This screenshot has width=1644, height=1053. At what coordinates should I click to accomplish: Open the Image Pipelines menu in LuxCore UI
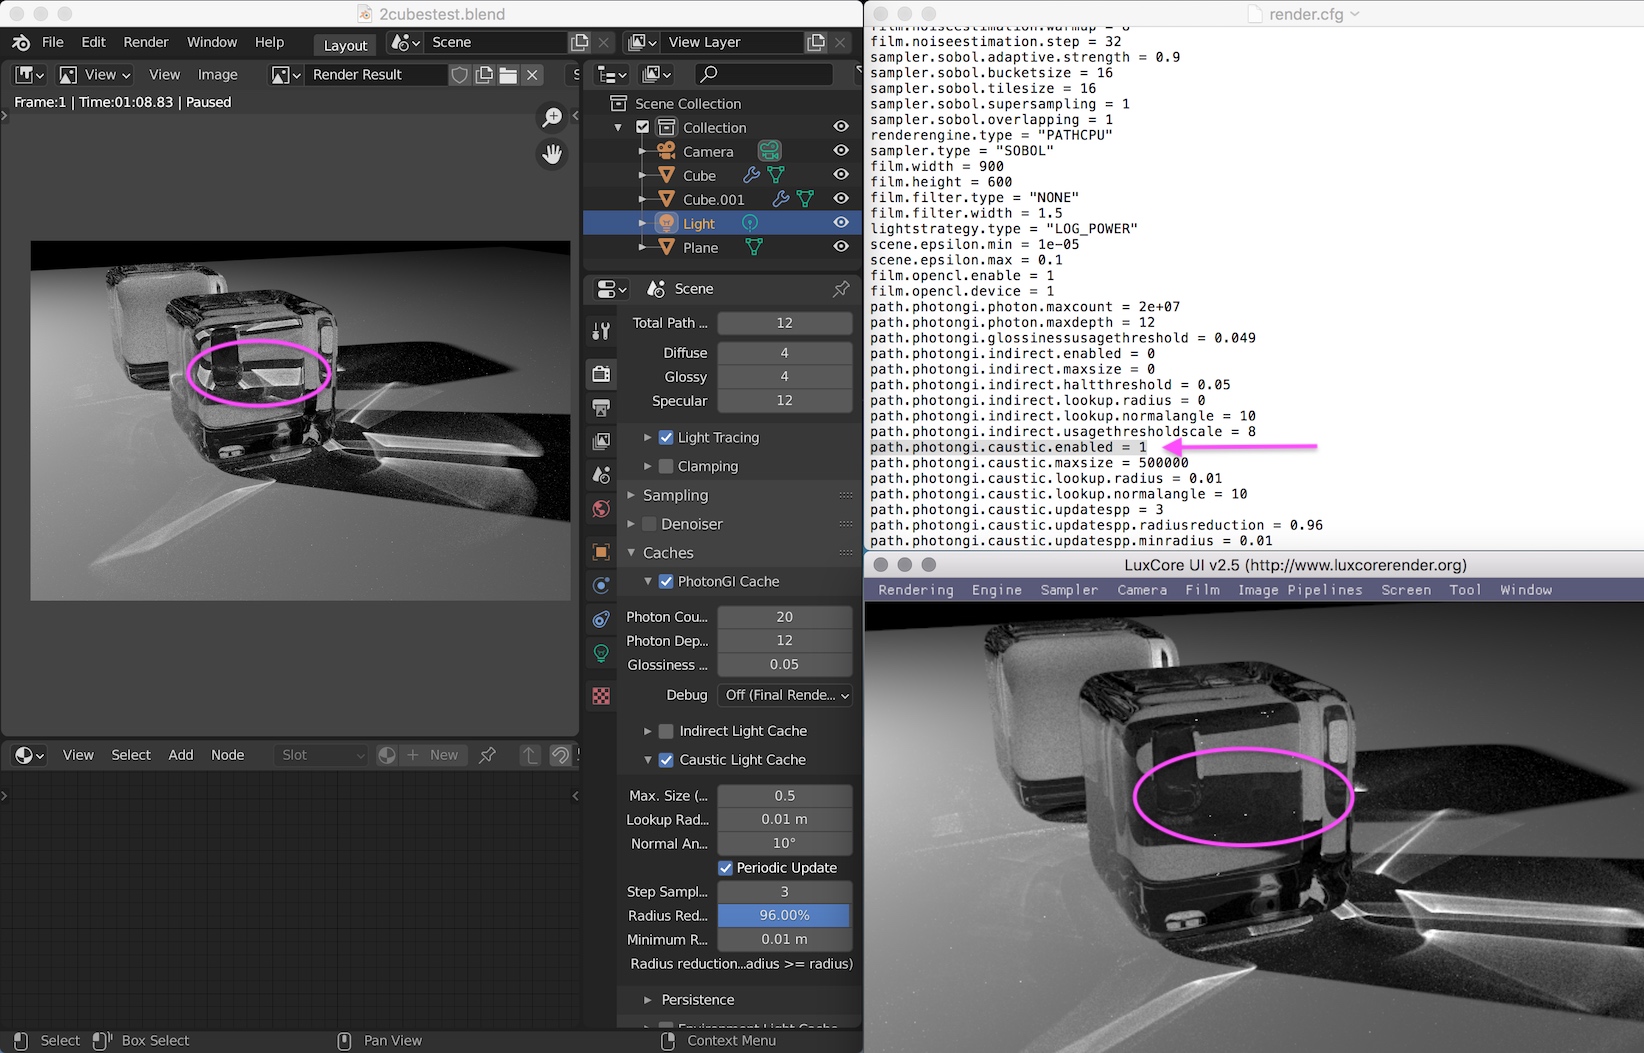(x=1300, y=590)
